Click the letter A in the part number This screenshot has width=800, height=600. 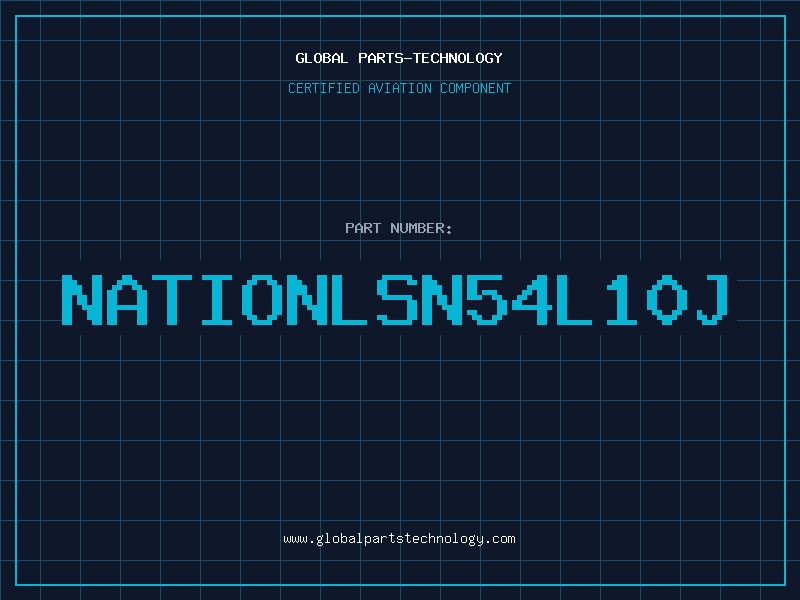(x=127, y=300)
